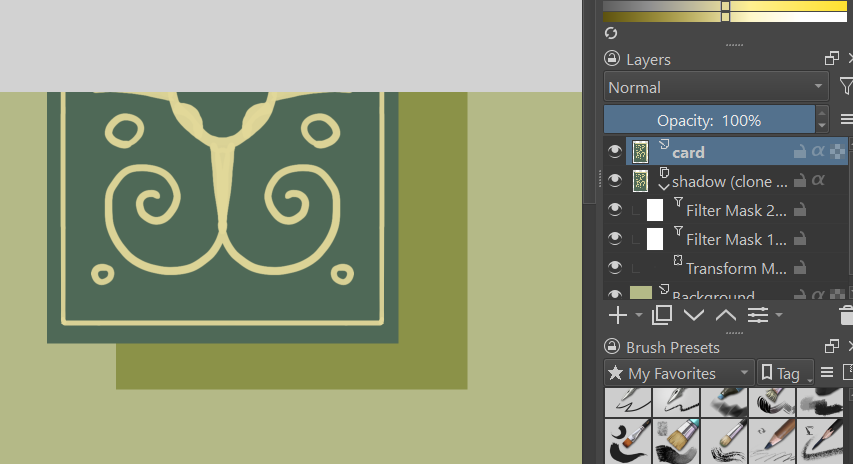Select the round dry bristle brush preset
The image size is (853, 464).
click(x=724, y=441)
